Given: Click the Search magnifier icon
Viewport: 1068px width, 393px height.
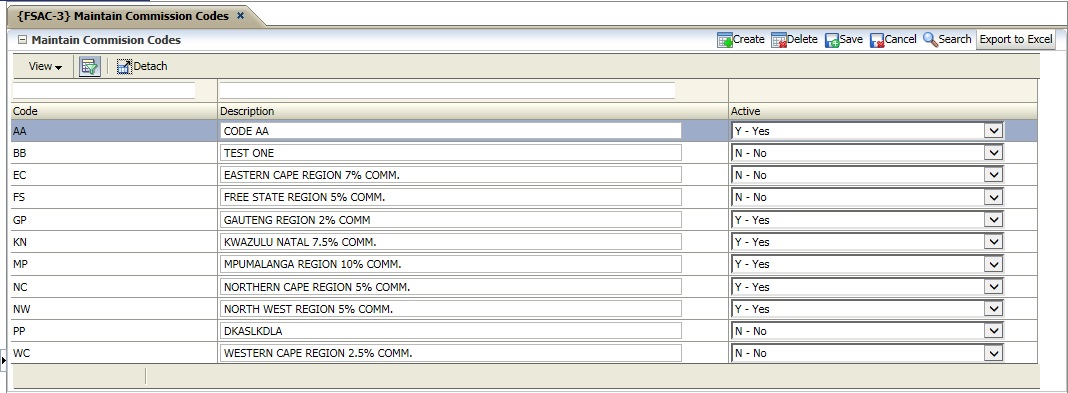Looking at the screenshot, I should (x=930, y=40).
